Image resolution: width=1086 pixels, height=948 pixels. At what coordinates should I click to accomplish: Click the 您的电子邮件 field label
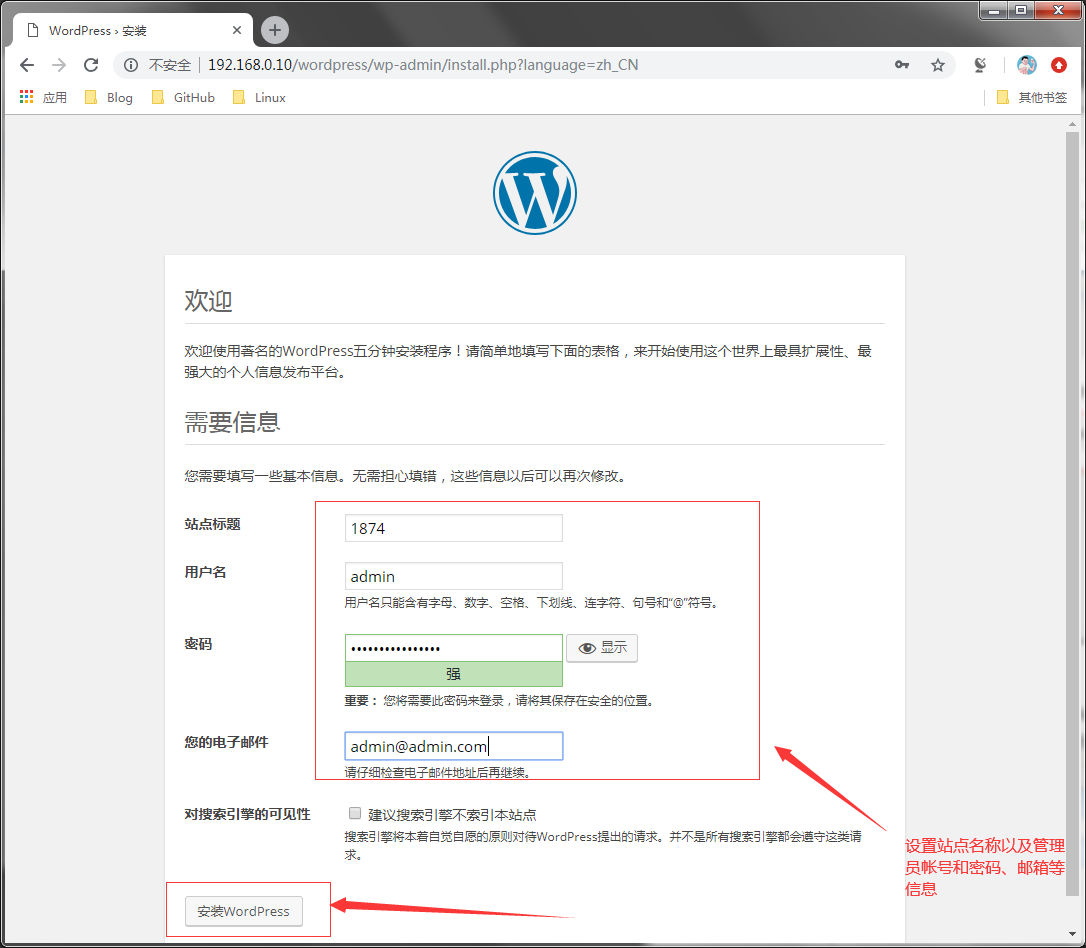[226, 742]
